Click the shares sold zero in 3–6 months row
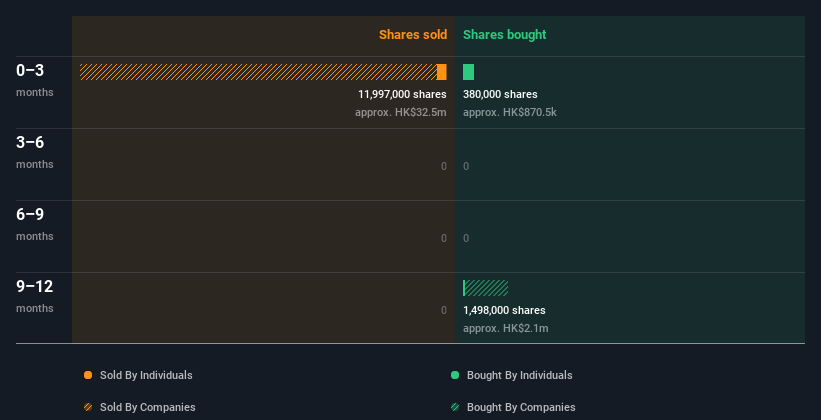The width and height of the screenshot is (821, 420). click(443, 167)
